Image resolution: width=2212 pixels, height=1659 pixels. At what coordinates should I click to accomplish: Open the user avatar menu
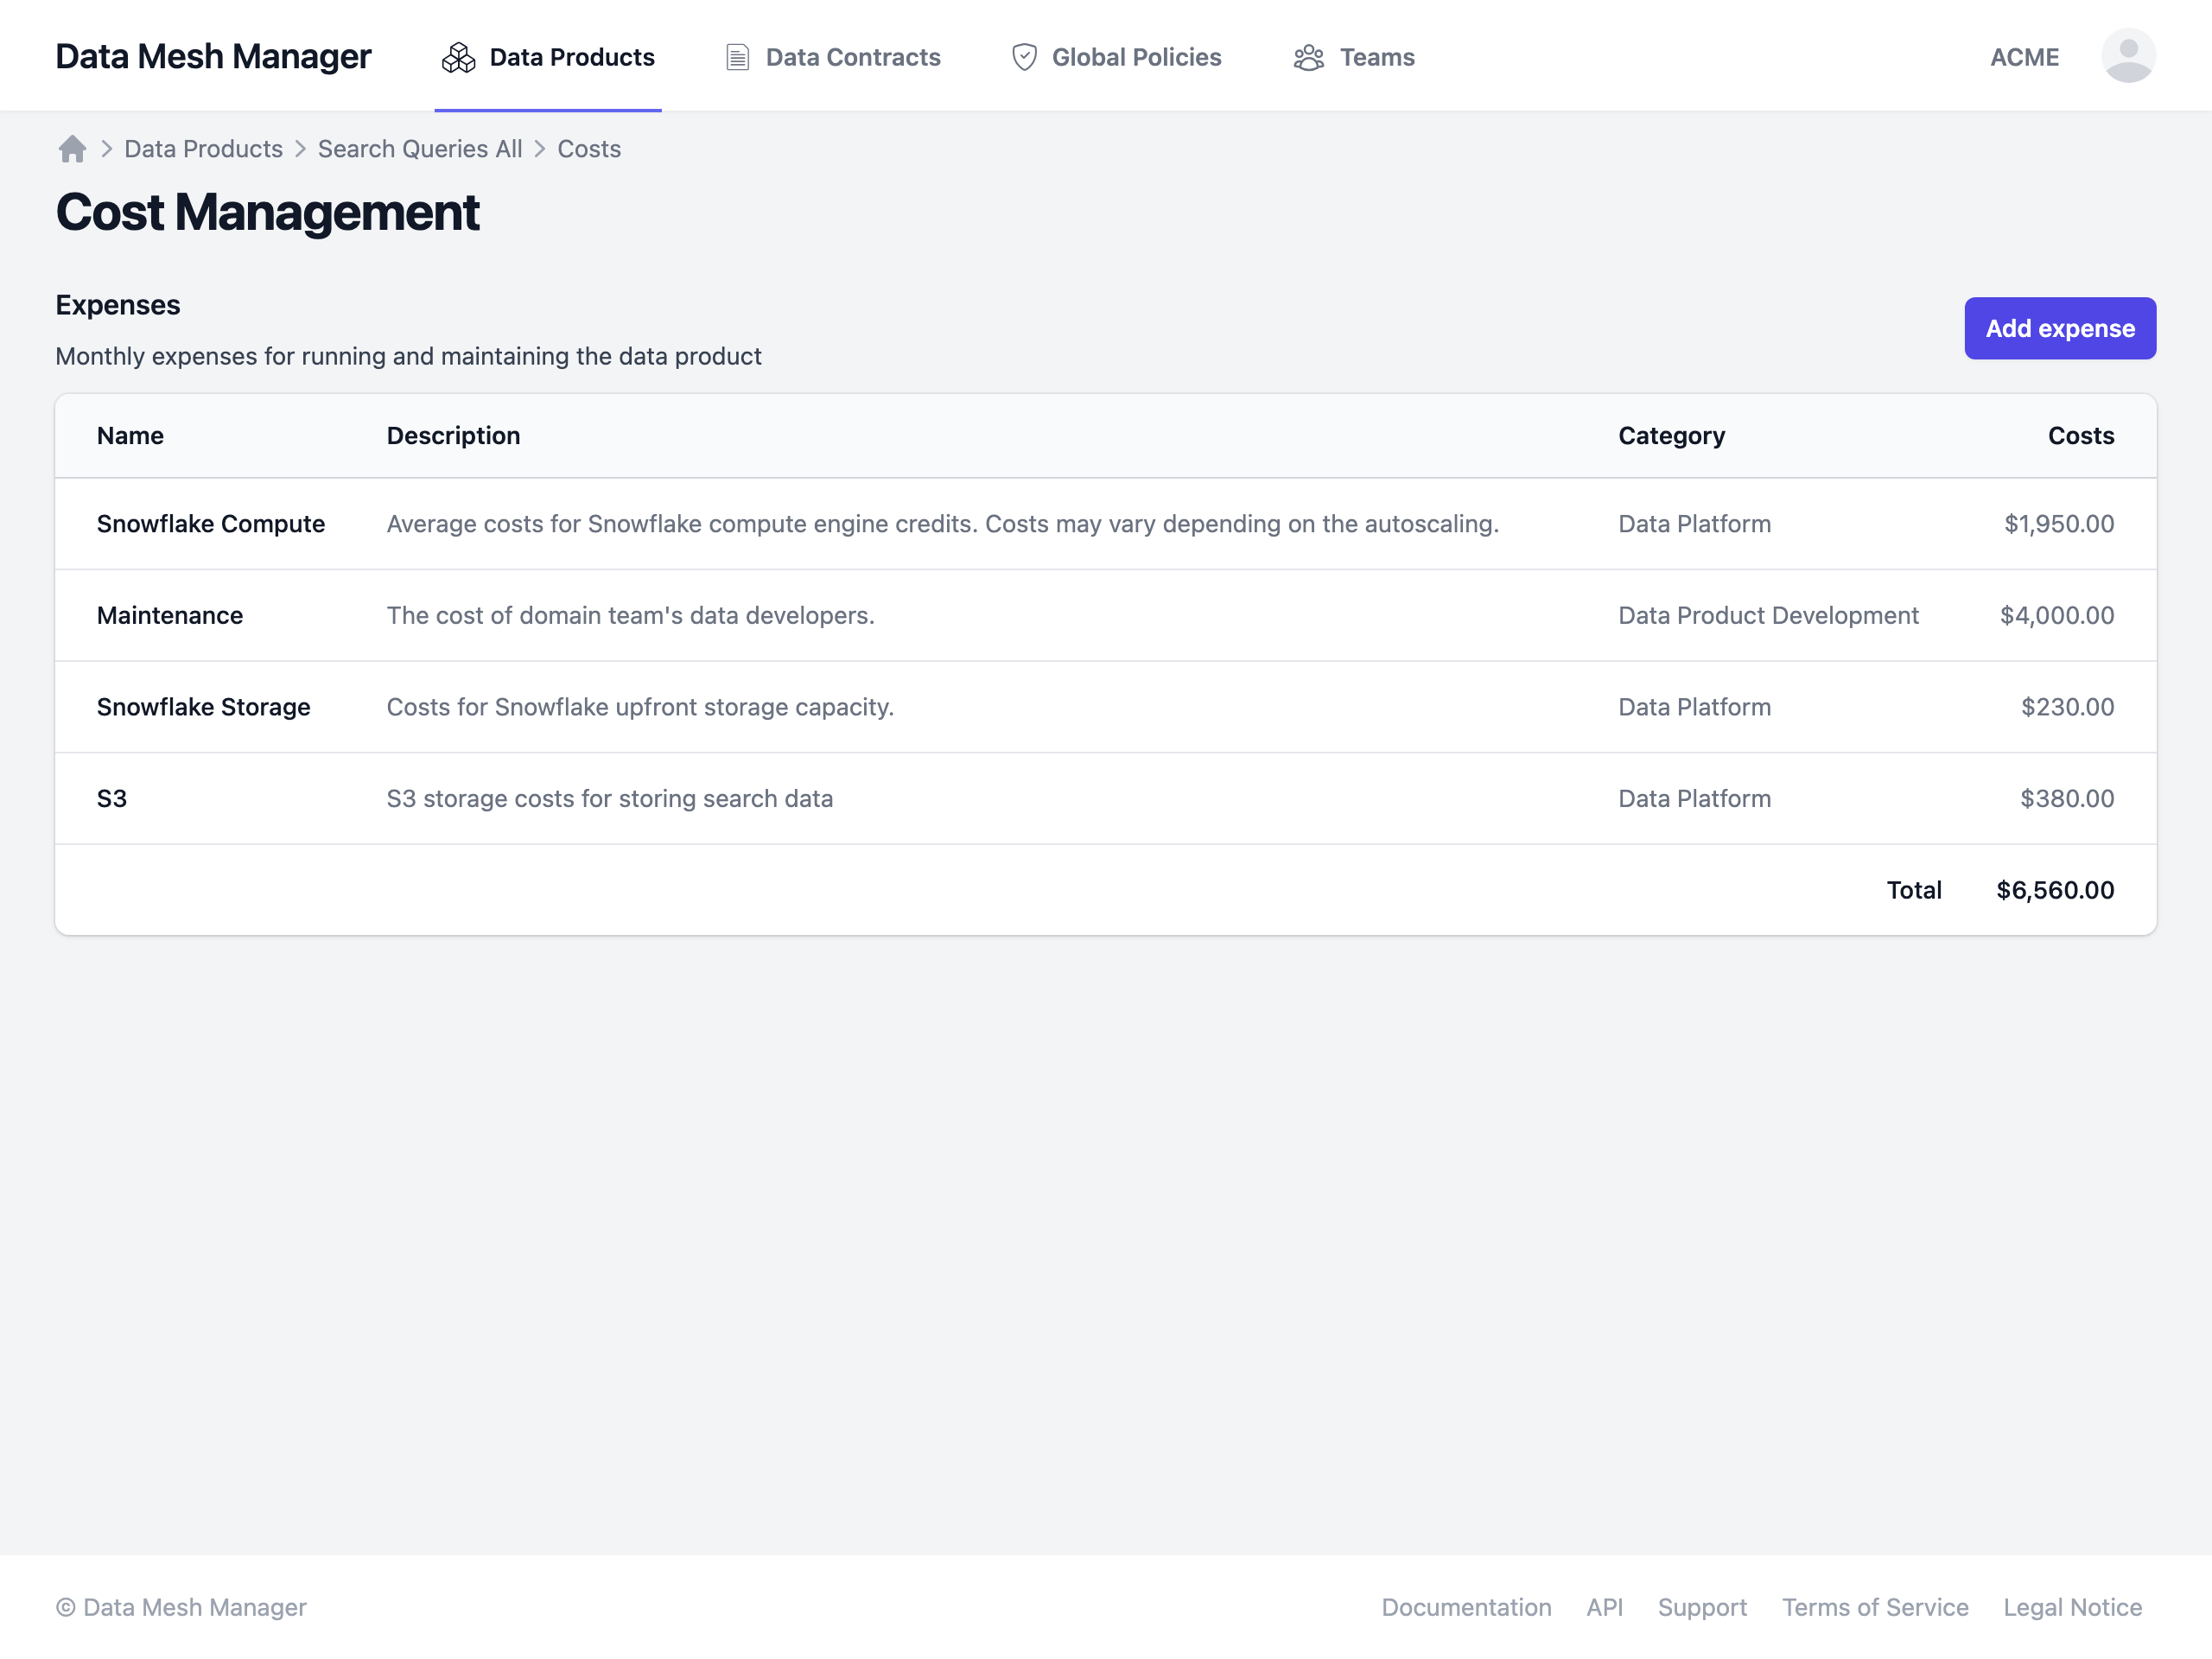click(2127, 56)
